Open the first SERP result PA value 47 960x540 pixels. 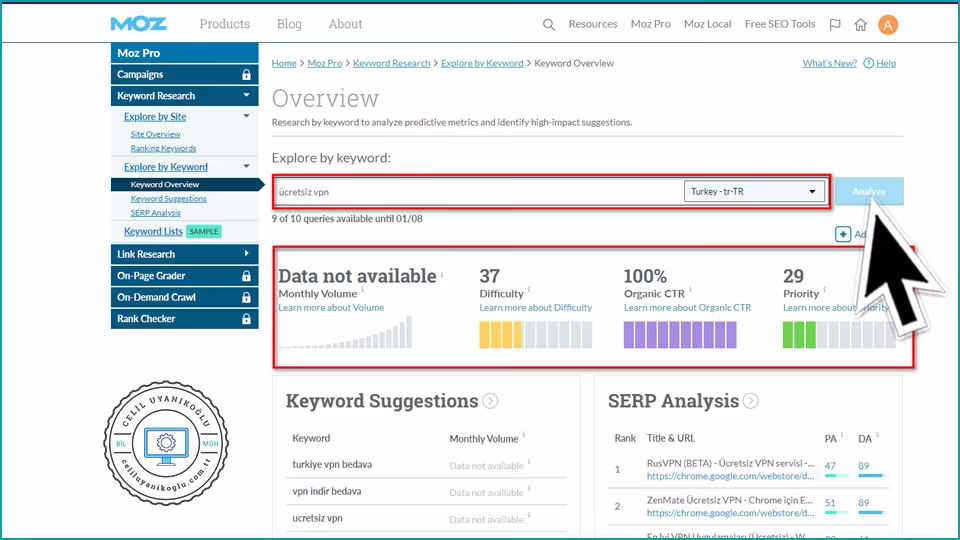pos(830,465)
